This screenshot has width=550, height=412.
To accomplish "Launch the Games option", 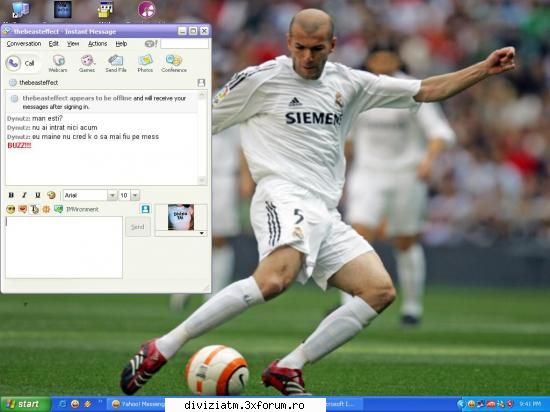I will [x=87, y=63].
